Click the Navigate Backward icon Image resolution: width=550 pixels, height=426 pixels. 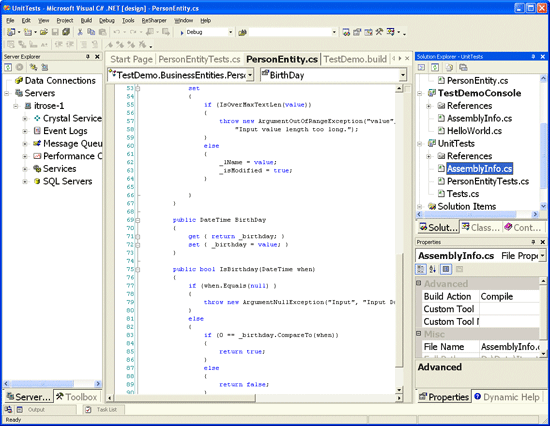[x=150, y=32]
